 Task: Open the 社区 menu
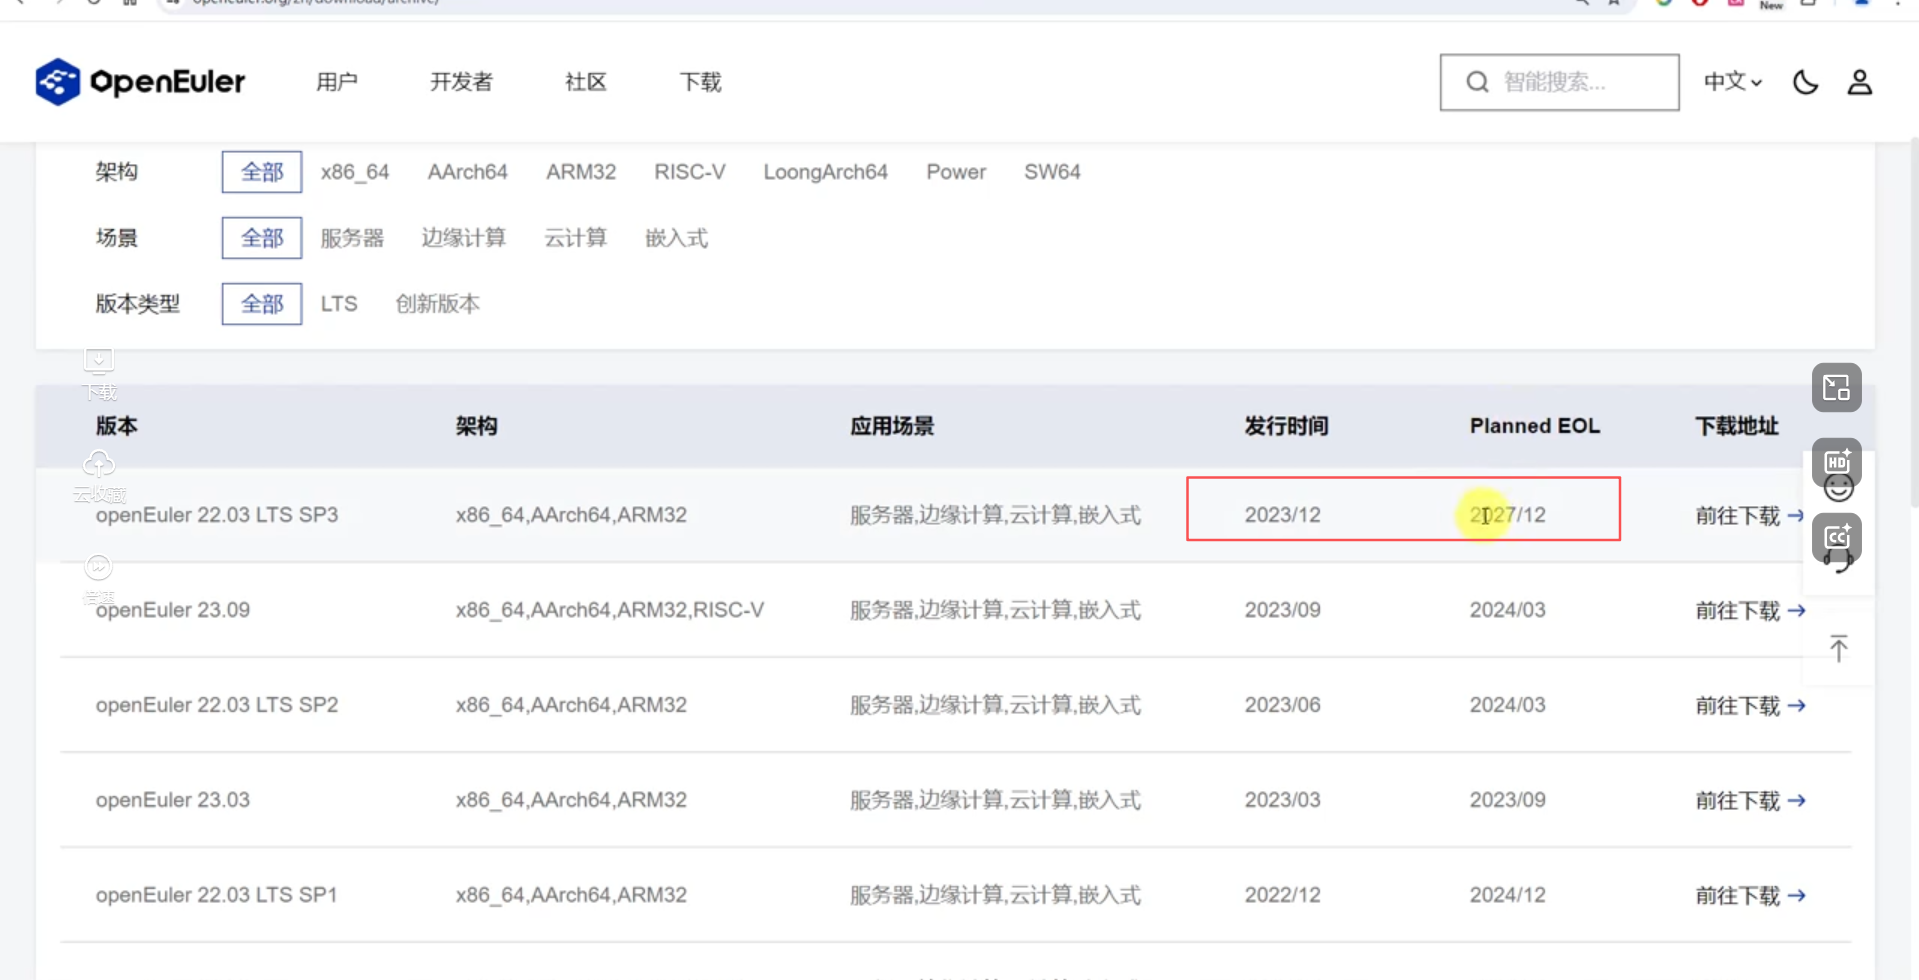coord(586,82)
